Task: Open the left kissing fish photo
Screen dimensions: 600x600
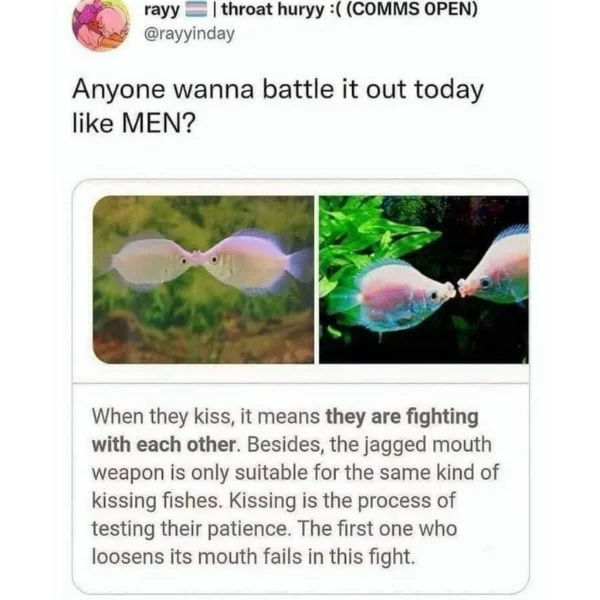Action: click(203, 279)
